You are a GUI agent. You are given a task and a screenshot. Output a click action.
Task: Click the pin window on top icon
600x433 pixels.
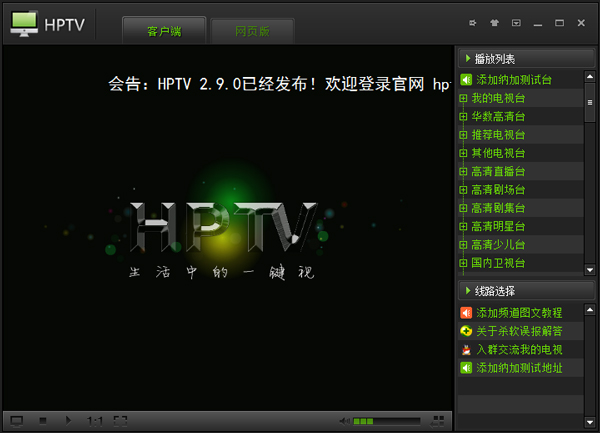[473, 23]
